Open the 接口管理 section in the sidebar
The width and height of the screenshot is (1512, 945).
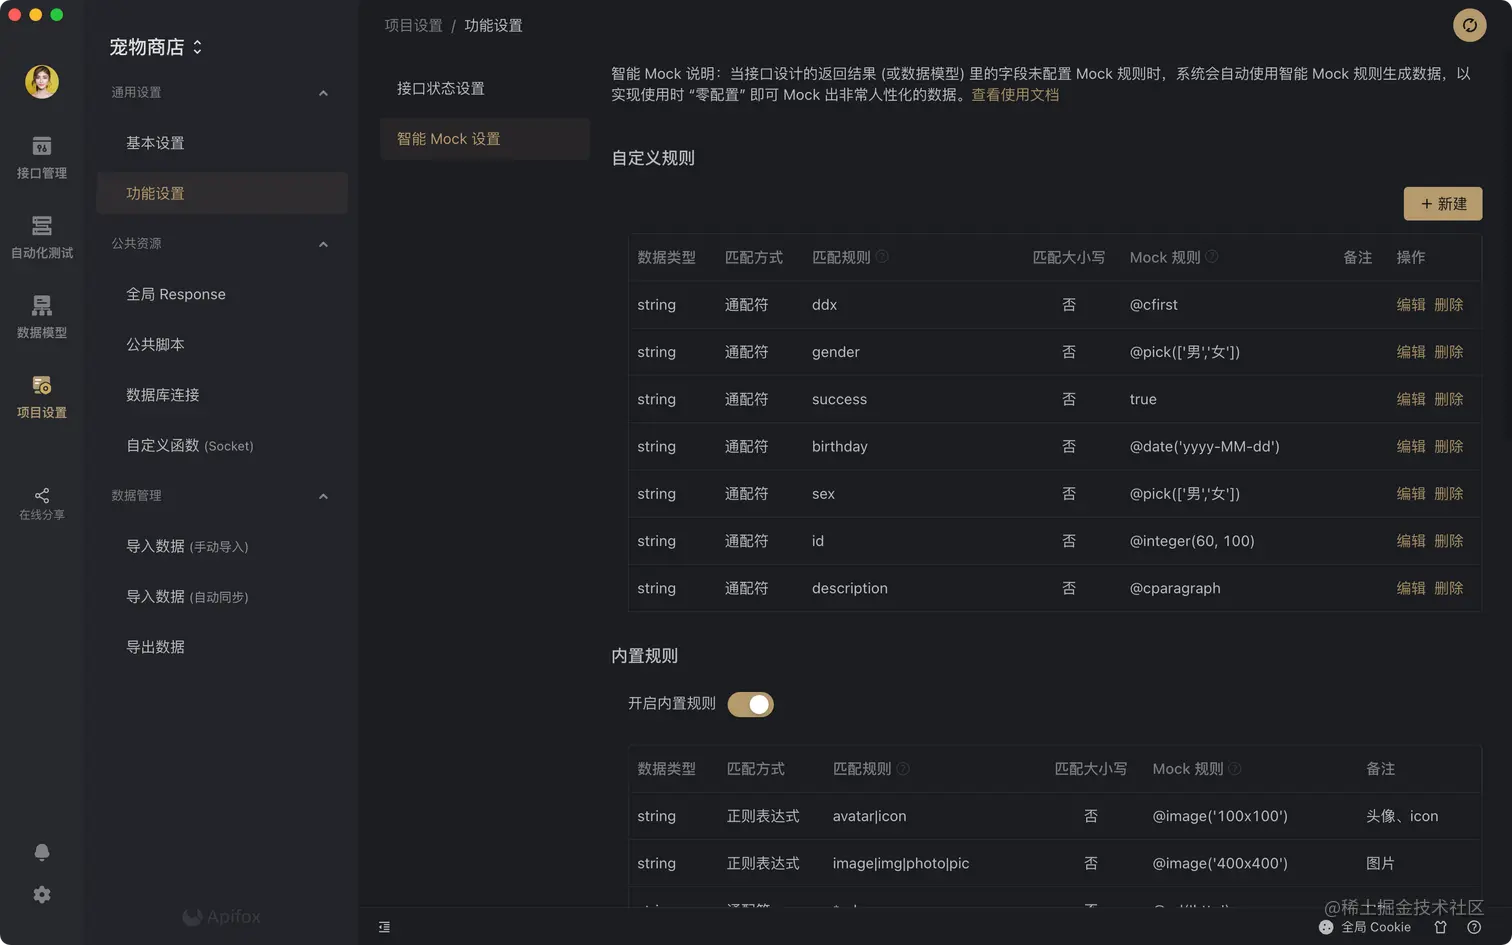41,160
